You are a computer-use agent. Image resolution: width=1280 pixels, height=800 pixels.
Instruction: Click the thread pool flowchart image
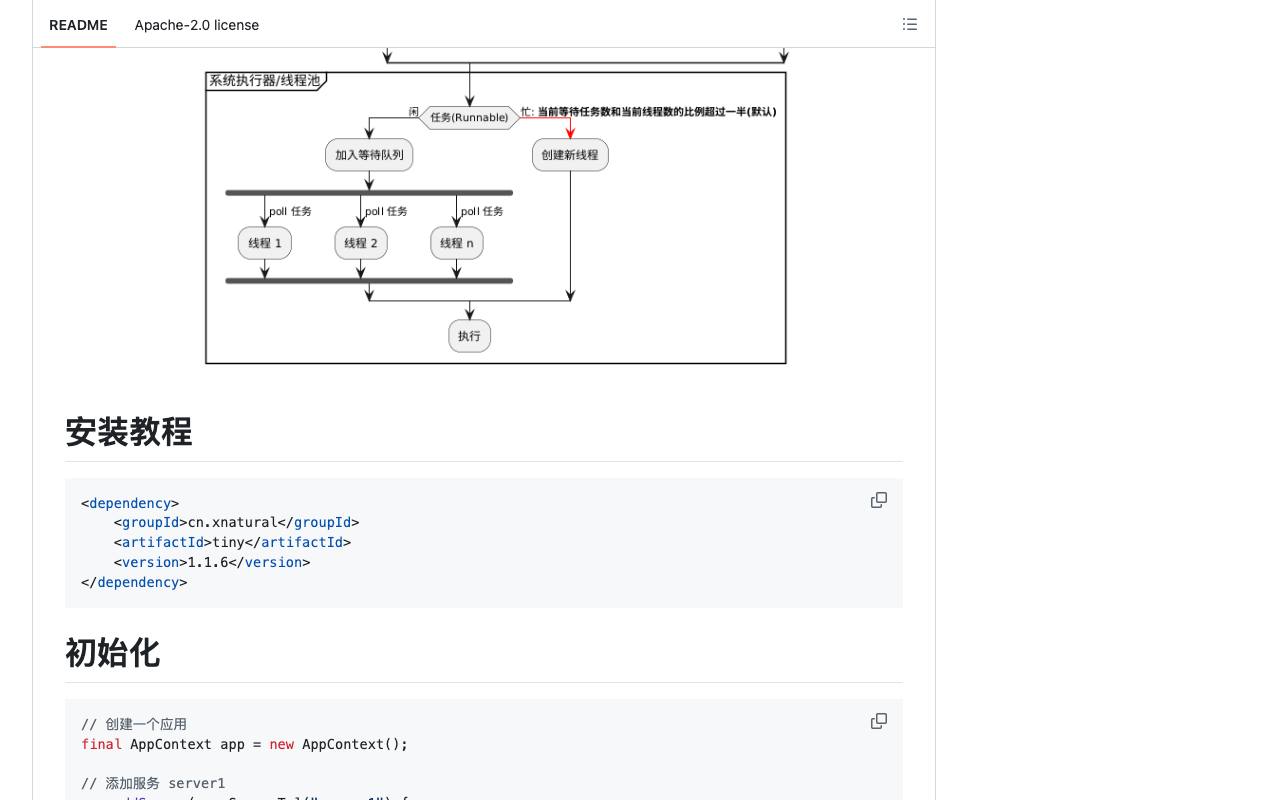click(x=496, y=206)
